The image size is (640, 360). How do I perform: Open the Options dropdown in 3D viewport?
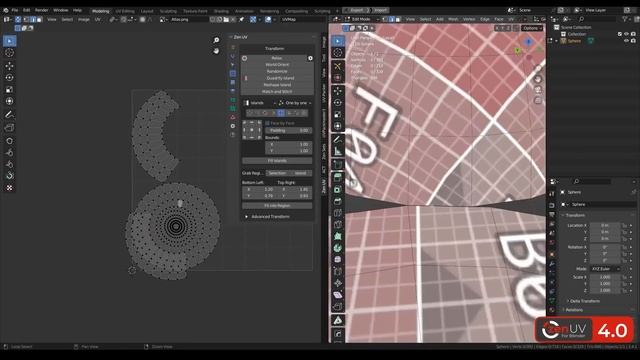click(x=532, y=28)
